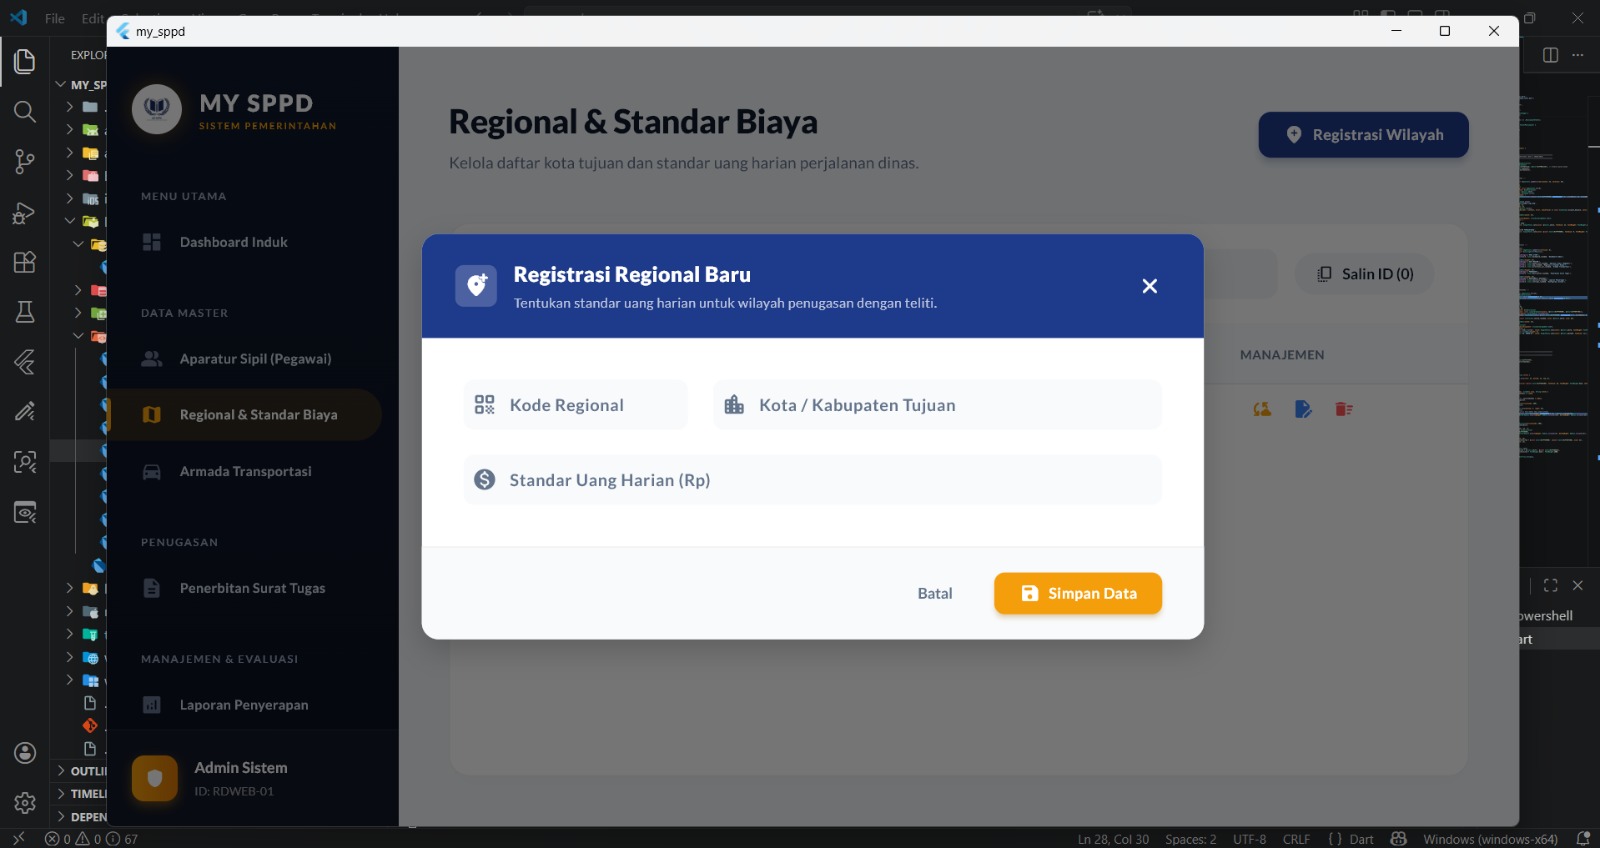1600x848 pixels.
Task: Click the MY SPPD logo emblem
Action: (x=157, y=109)
